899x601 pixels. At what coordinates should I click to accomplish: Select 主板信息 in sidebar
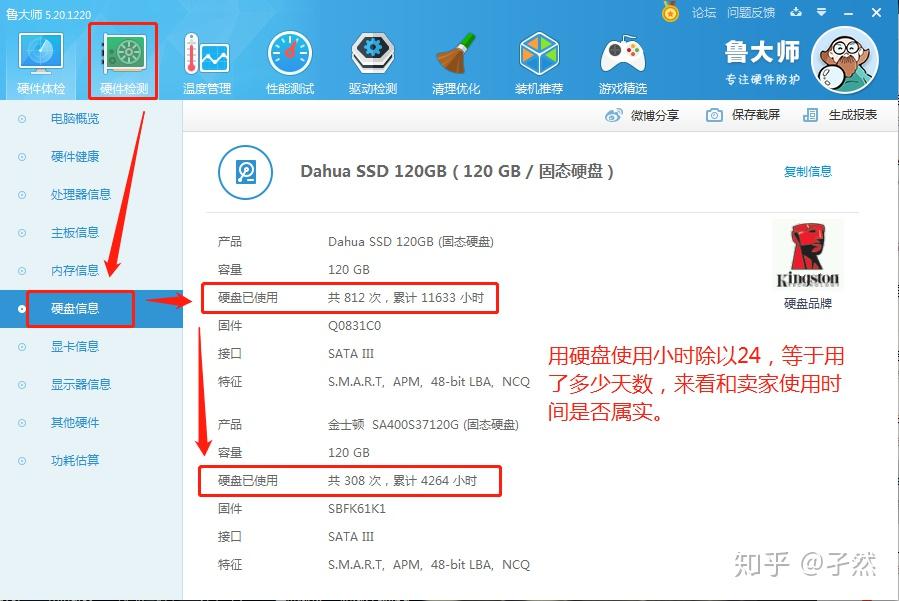coord(75,232)
